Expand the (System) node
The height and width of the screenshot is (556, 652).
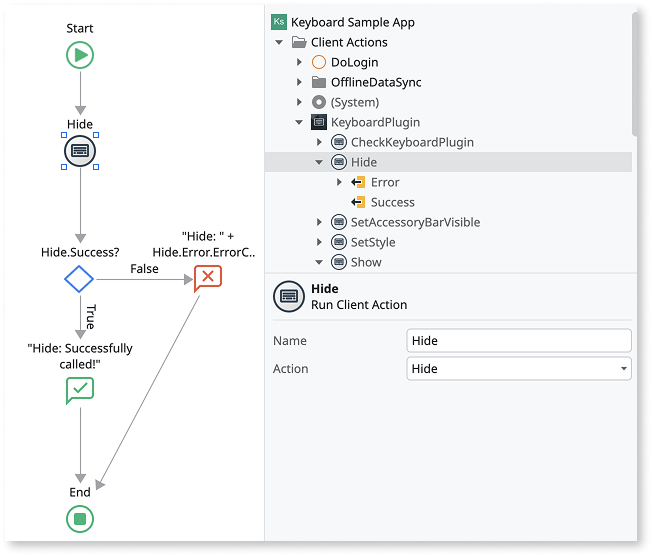click(x=299, y=102)
